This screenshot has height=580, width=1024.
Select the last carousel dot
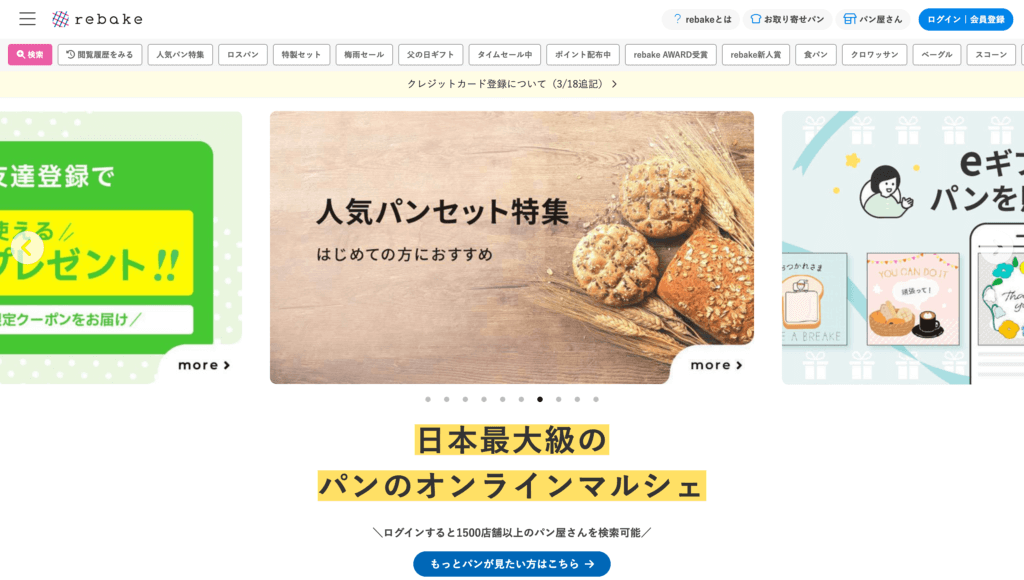point(596,399)
